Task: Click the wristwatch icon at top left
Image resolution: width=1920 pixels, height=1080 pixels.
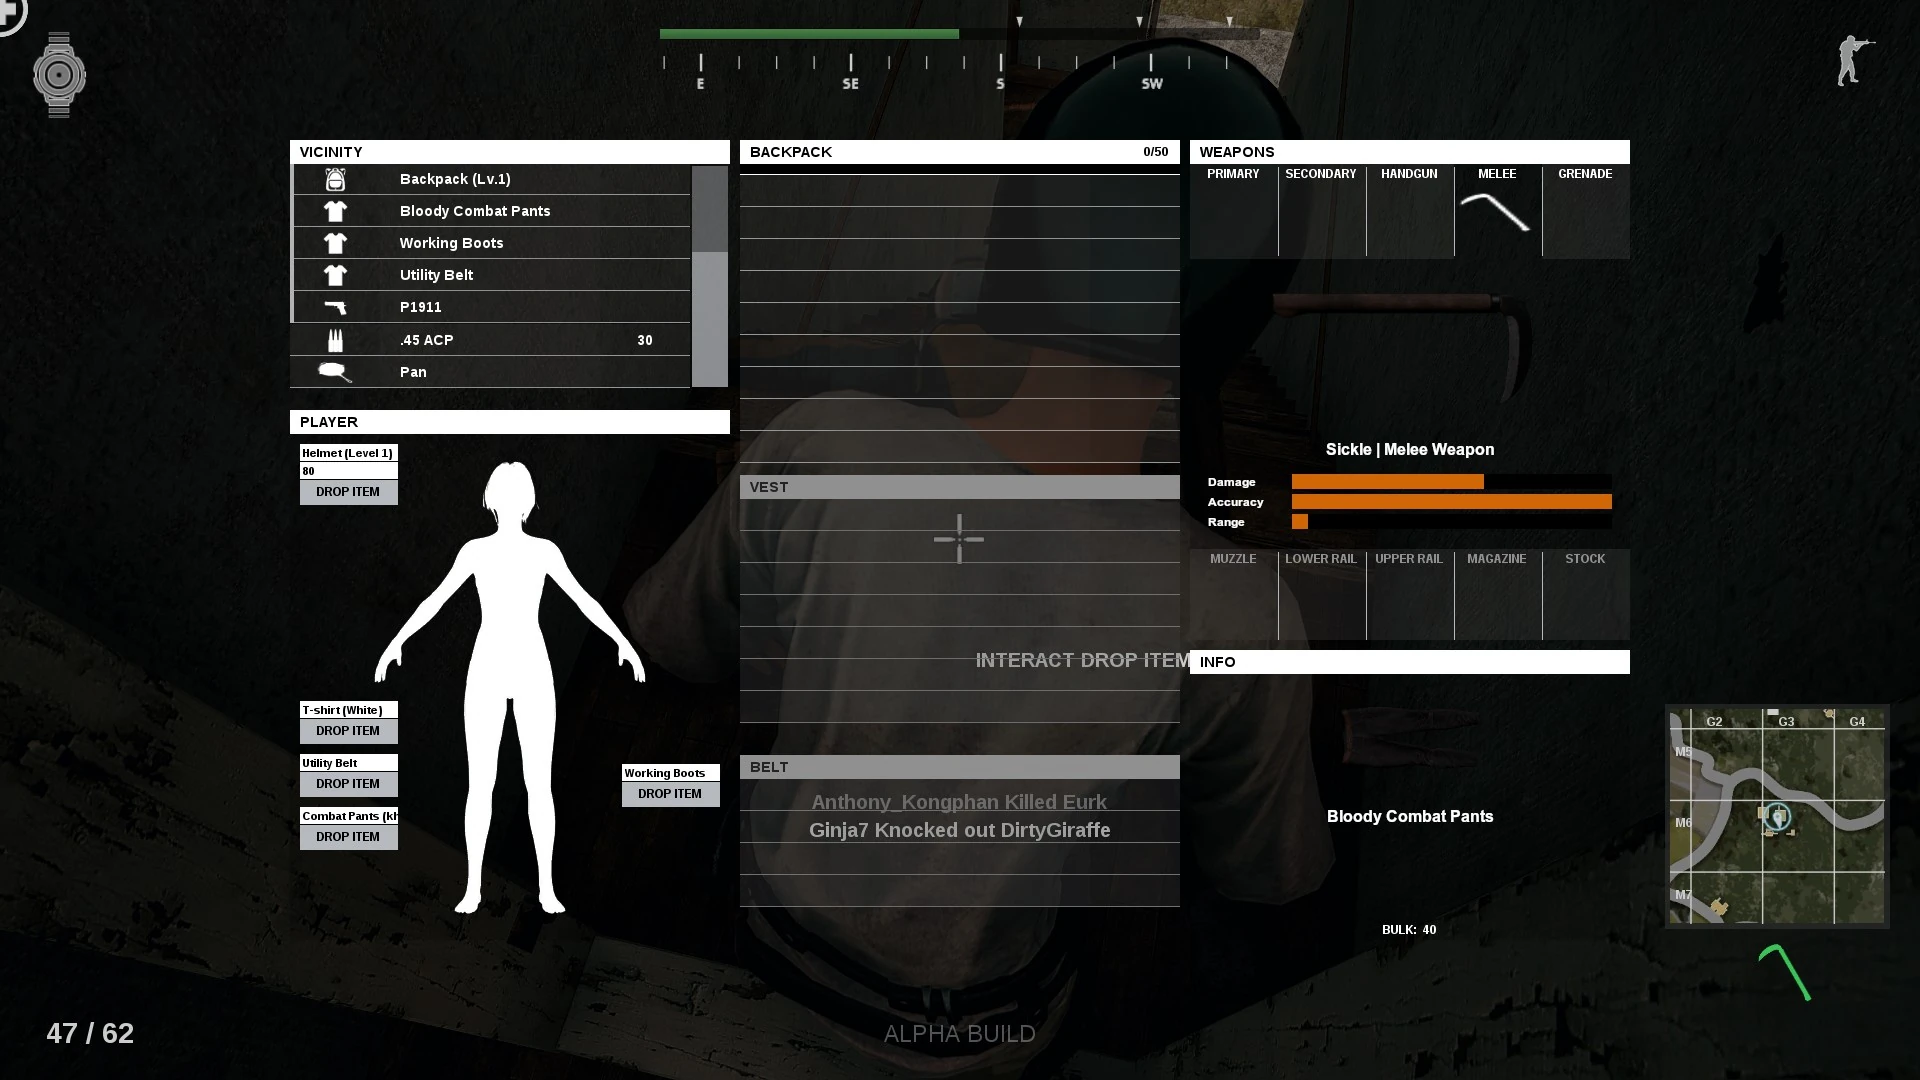Action: (x=59, y=75)
